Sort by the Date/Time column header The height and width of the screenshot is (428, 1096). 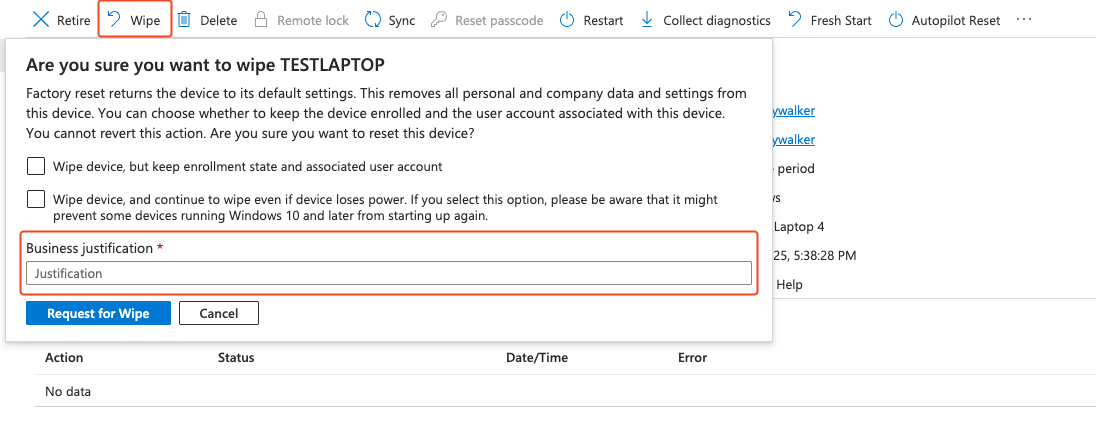[x=539, y=357]
